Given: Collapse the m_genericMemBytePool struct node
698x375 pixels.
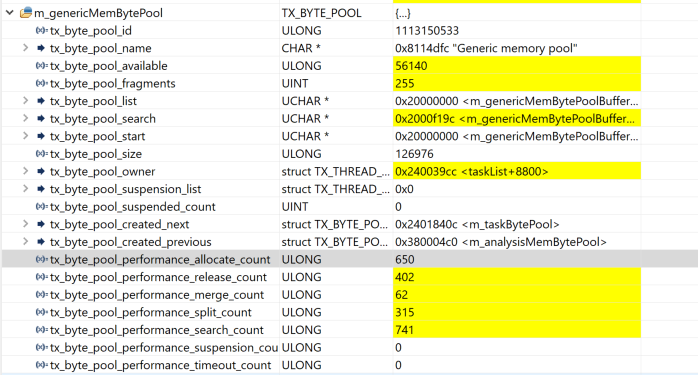Looking at the screenshot, I should click(10, 13).
